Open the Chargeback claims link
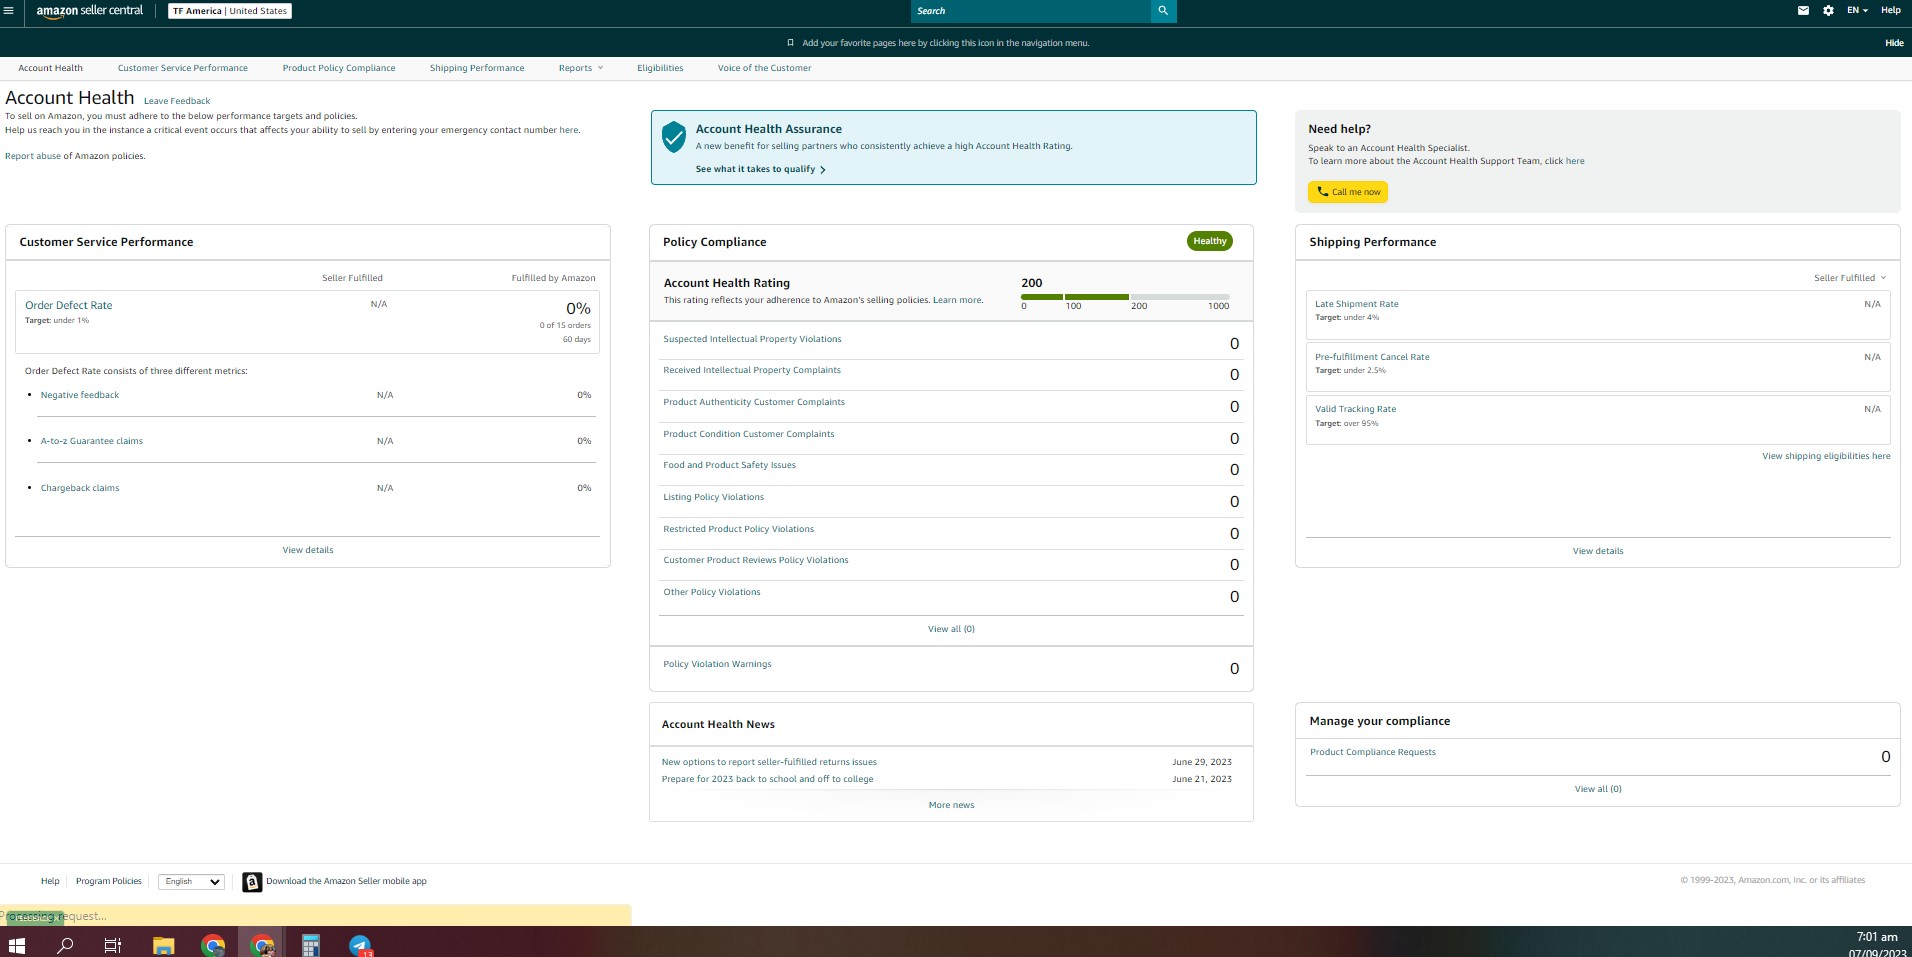Screen dimensions: 1912x957 80,488
